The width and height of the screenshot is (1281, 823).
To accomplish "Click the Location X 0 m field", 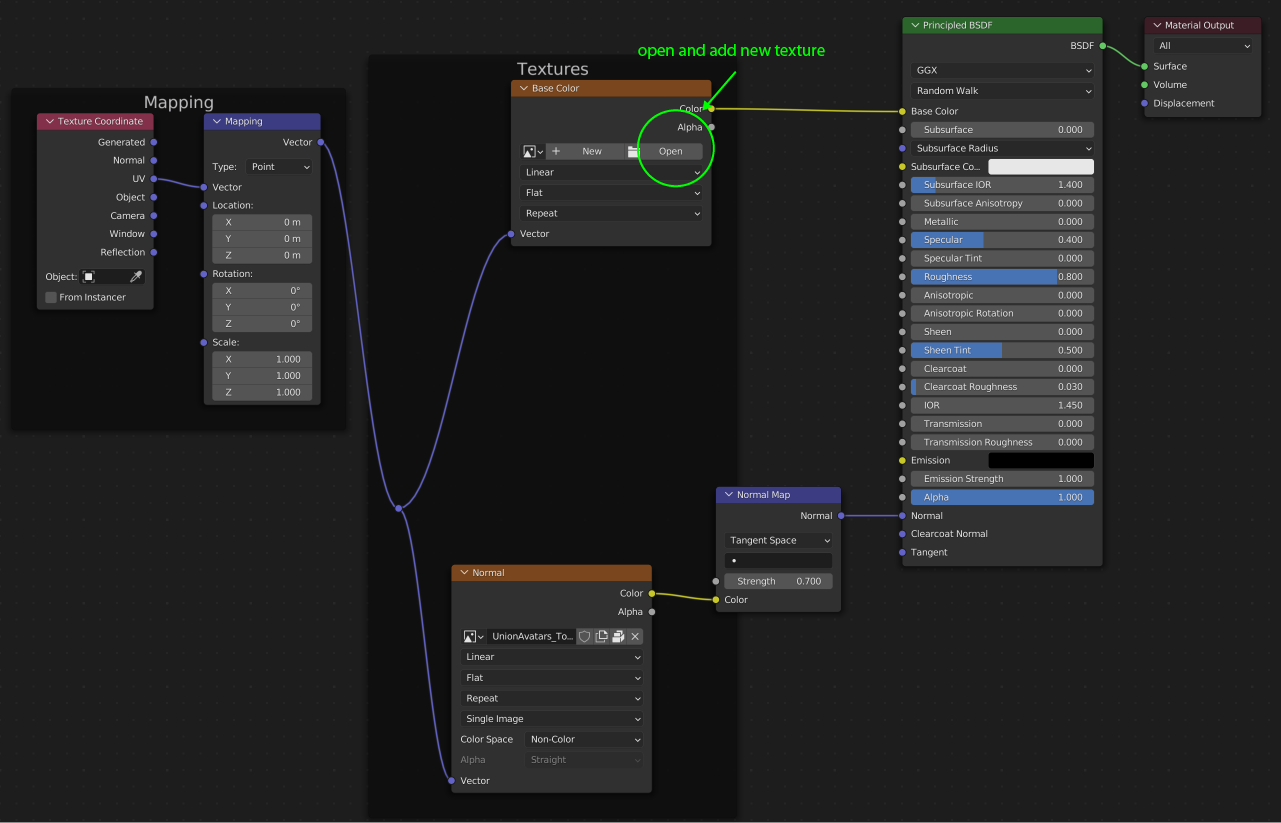I will click(x=262, y=222).
